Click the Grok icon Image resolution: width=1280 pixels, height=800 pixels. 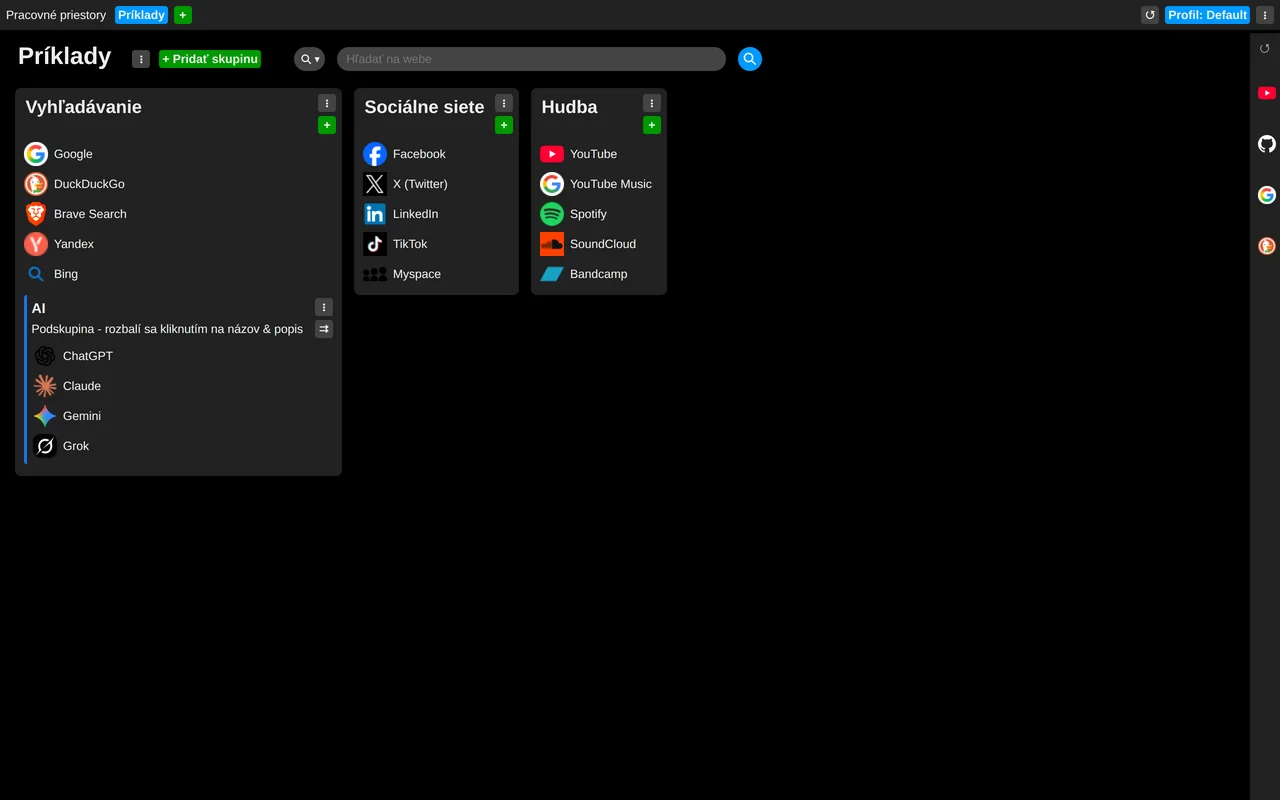pos(45,446)
